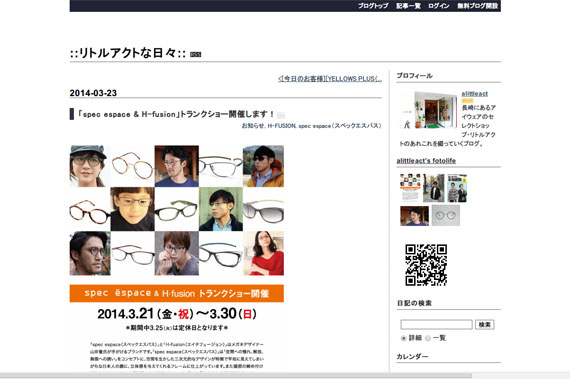Screen dimensions: 570x379
Task: Click the 2014.3.21(金・祝)〜3.30(日) date text
Action: pyautogui.click(x=177, y=314)
